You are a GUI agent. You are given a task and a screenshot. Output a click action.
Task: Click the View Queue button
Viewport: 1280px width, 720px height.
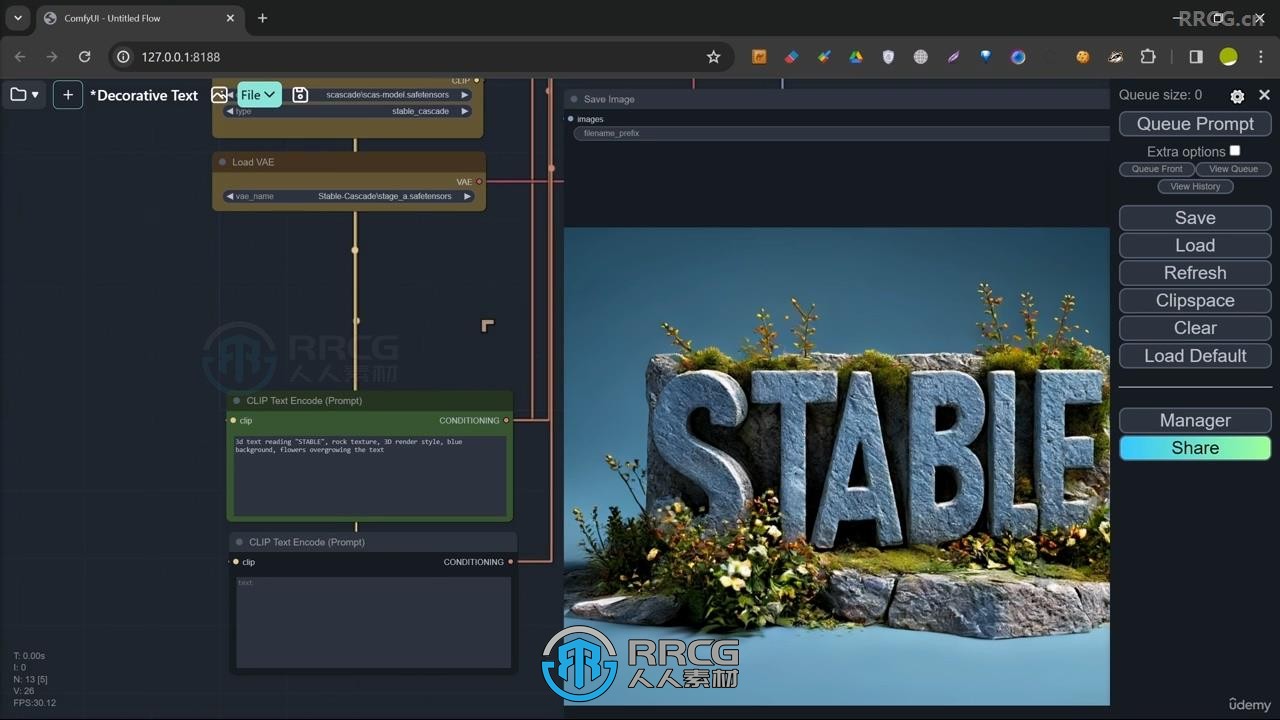point(1234,169)
